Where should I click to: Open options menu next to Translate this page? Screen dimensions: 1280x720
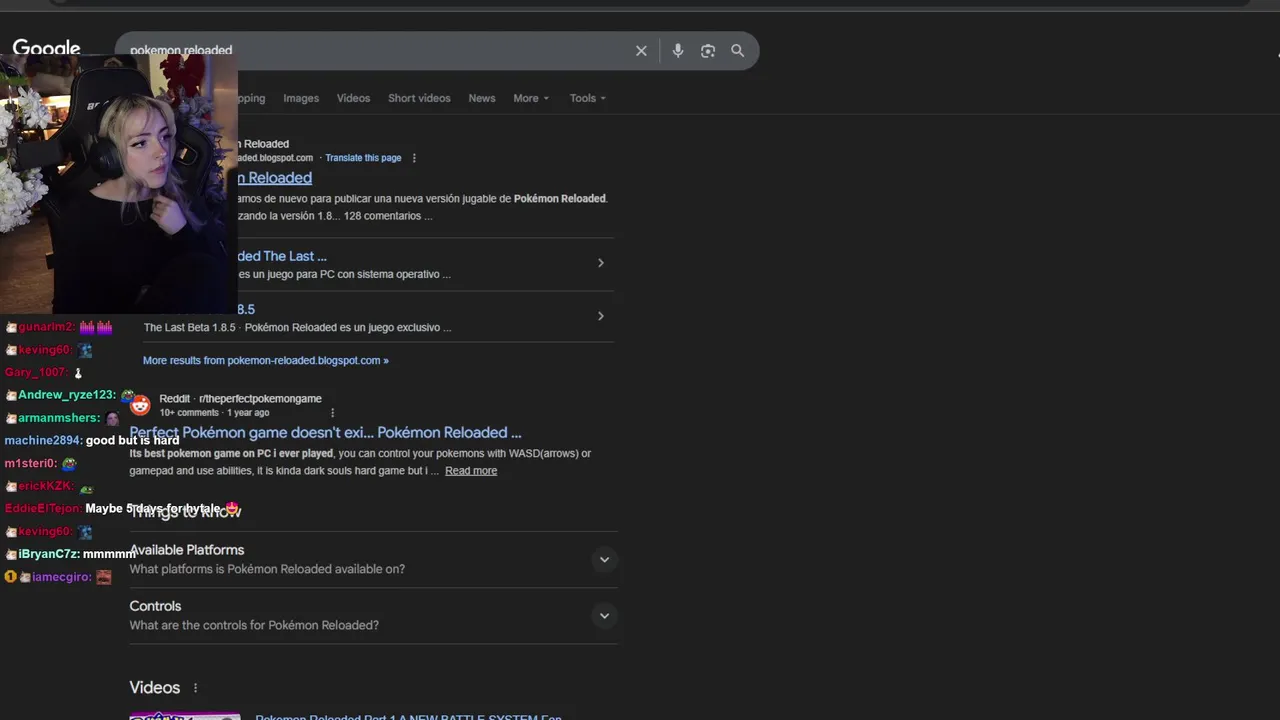pyautogui.click(x=414, y=158)
